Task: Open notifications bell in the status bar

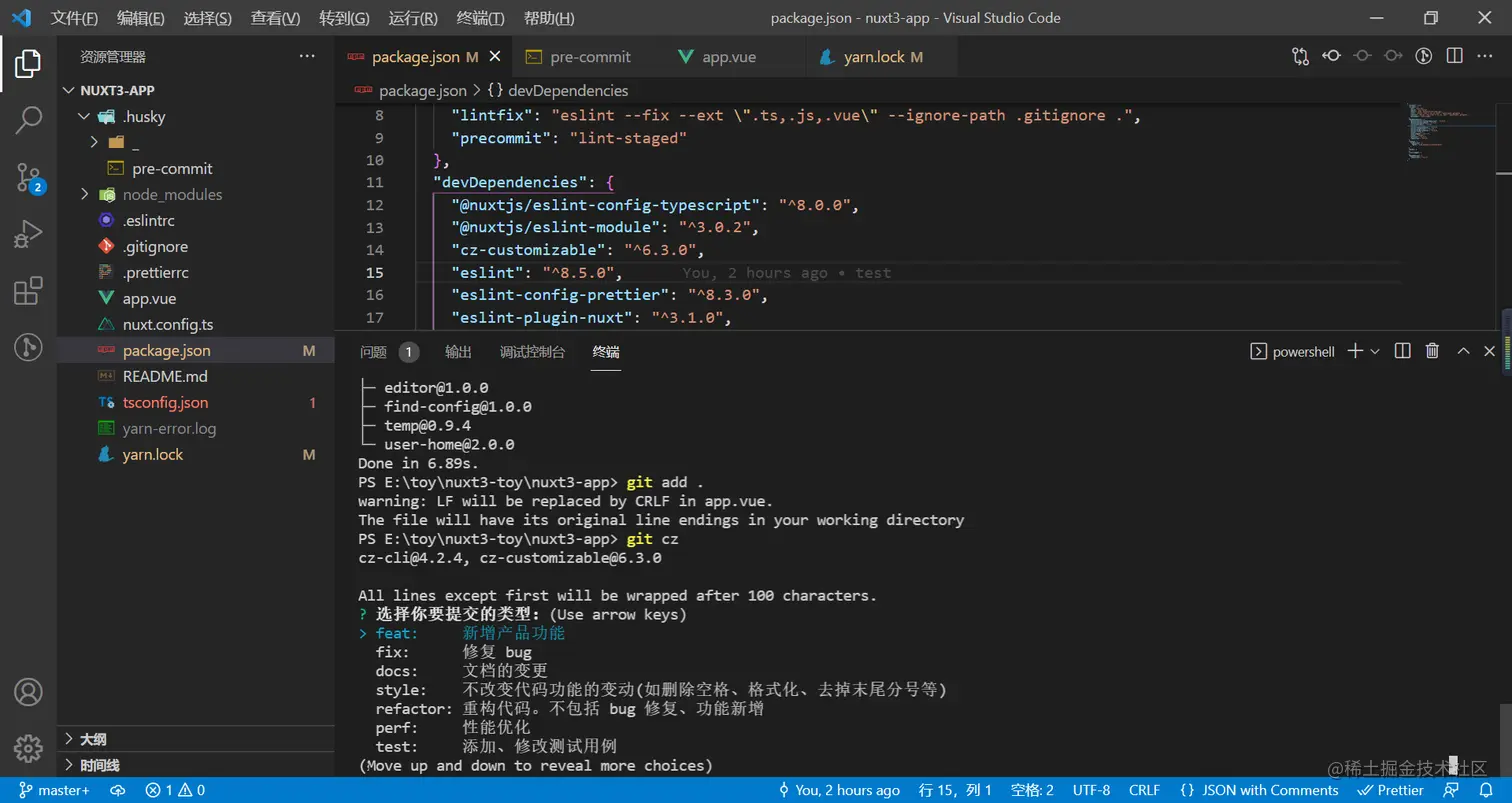Action: point(1485,790)
